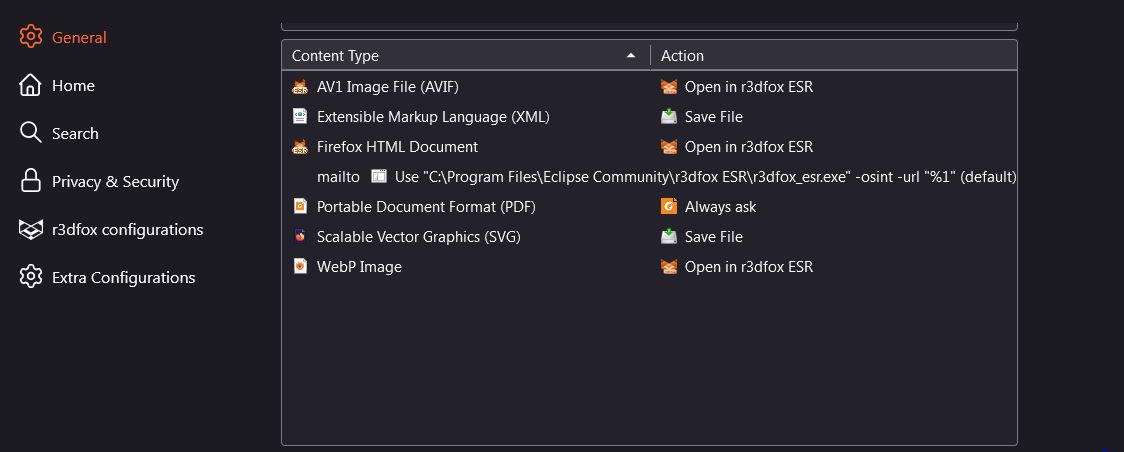Click the r3dfox configurations fox icon
This screenshot has height=452, width=1124.
[30, 229]
